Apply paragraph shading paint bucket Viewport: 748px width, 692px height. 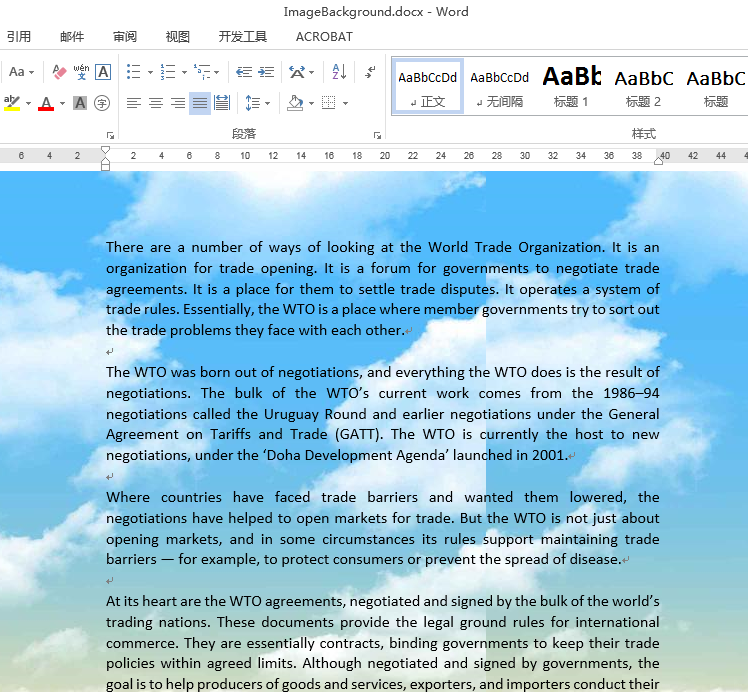[x=295, y=103]
